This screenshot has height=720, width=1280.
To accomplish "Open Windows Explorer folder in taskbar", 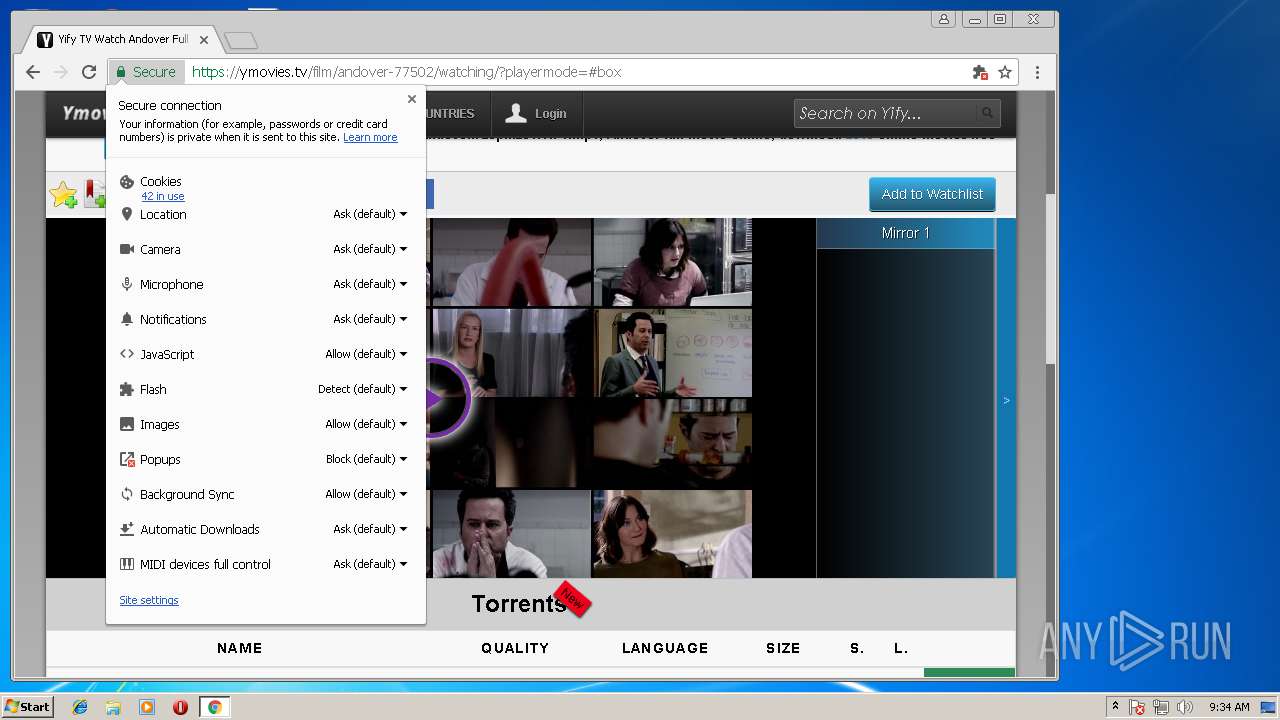I will (113, 707).
